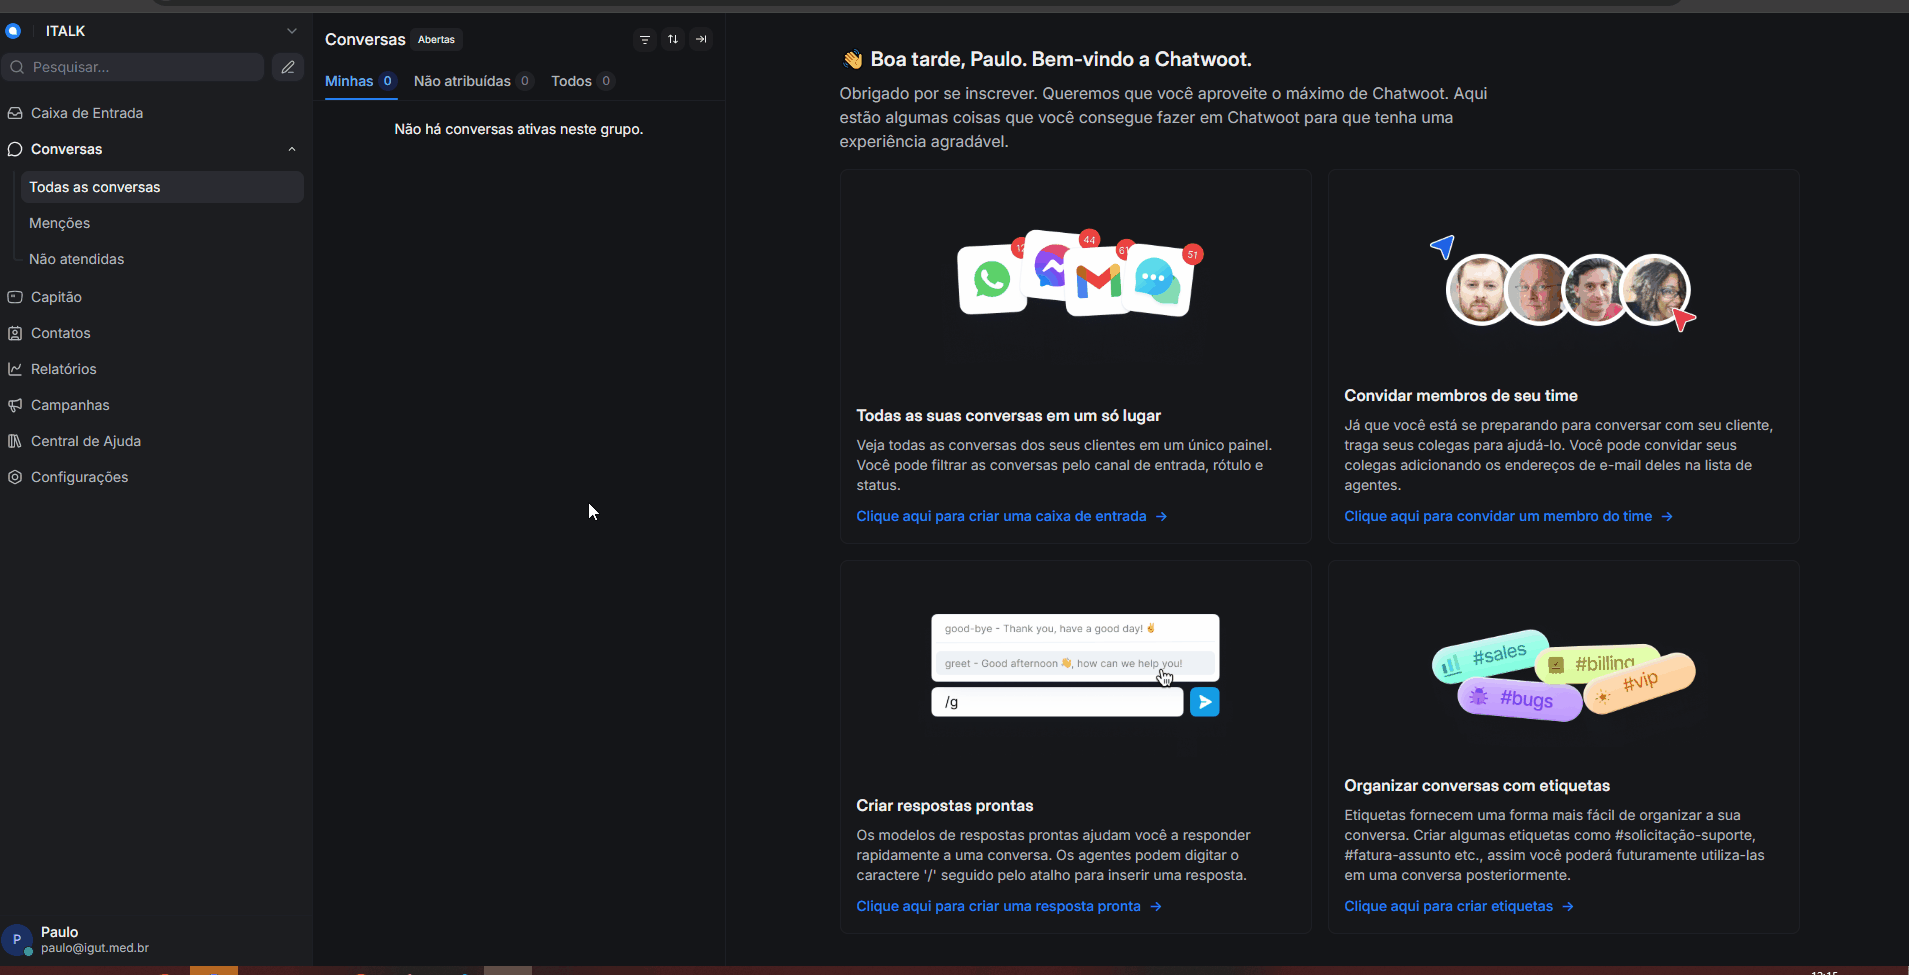Switch to the Minhas tab

tap(361, 81)
